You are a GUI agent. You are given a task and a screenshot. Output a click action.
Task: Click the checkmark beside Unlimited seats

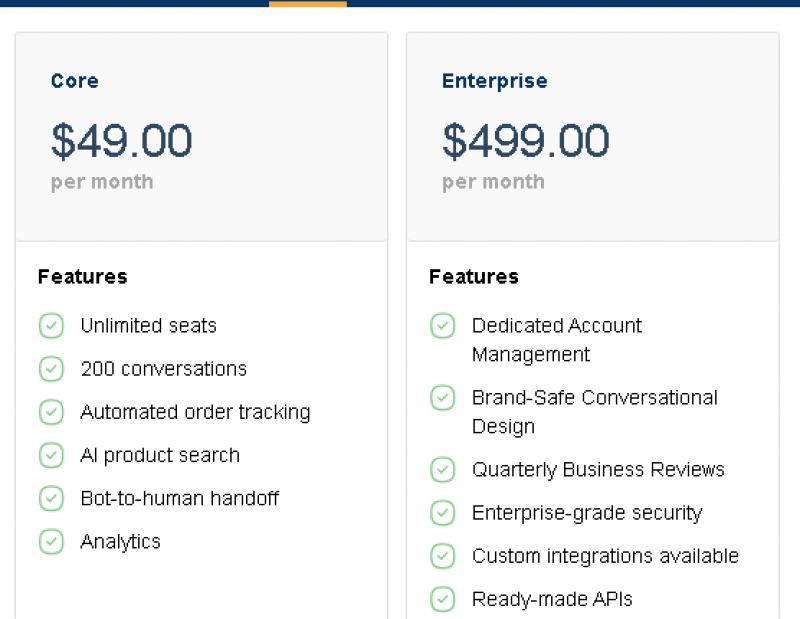click(51, 326)
